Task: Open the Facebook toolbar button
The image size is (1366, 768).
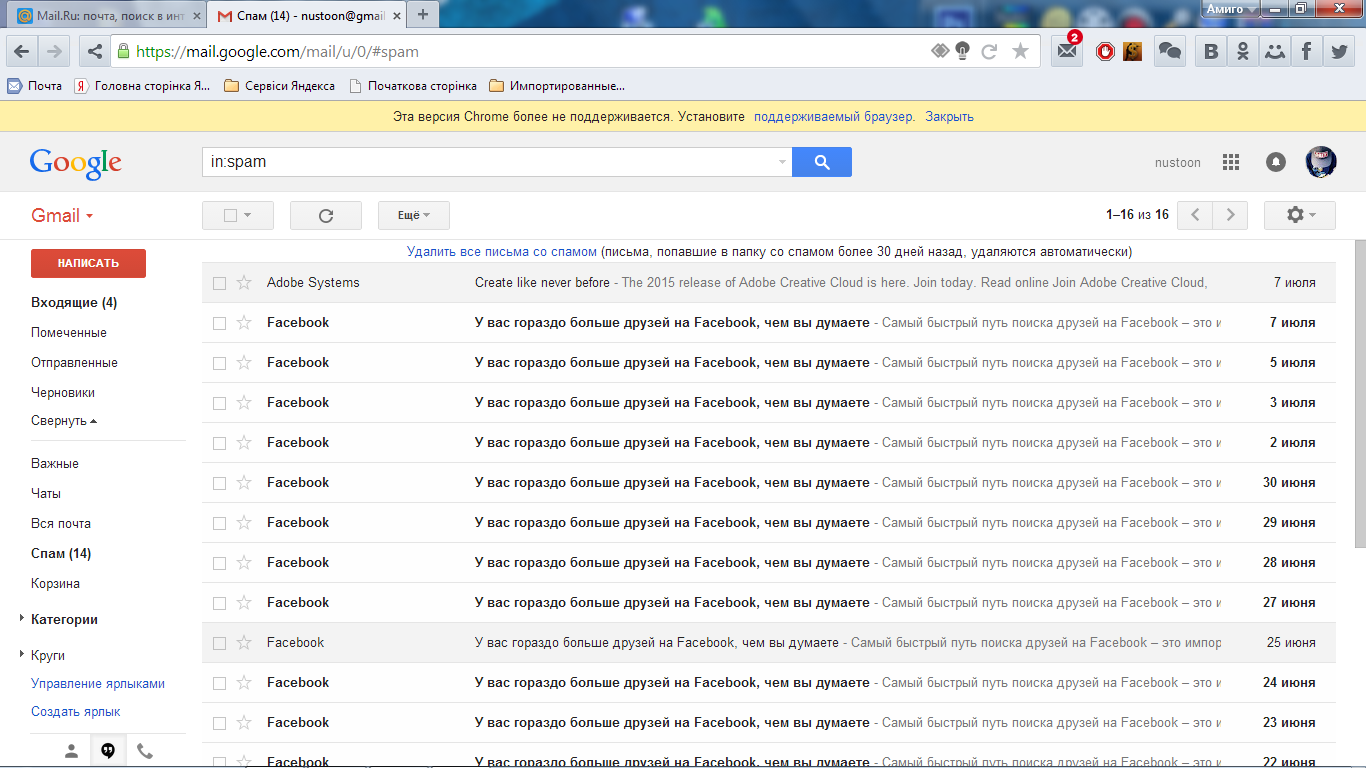Action: 1306,51
